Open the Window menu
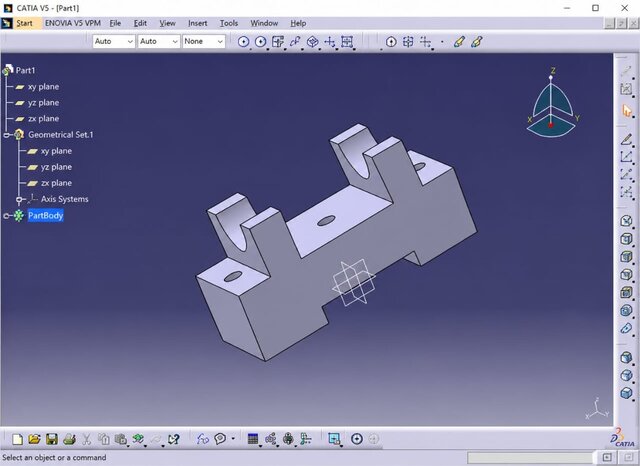Viewport: 640px width, 466px height. point(264,23)
